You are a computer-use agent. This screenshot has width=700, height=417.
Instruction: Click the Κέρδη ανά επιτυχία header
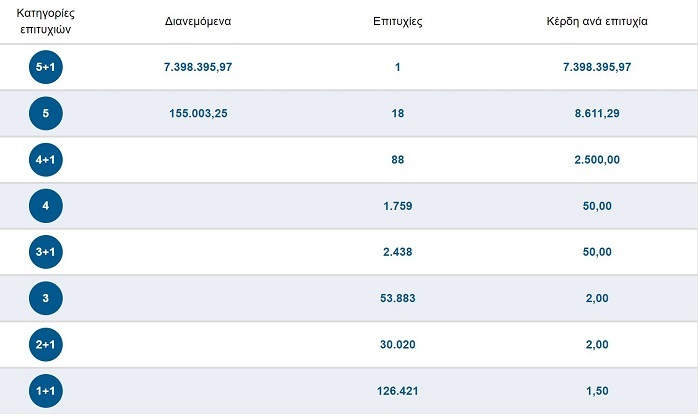598,22
